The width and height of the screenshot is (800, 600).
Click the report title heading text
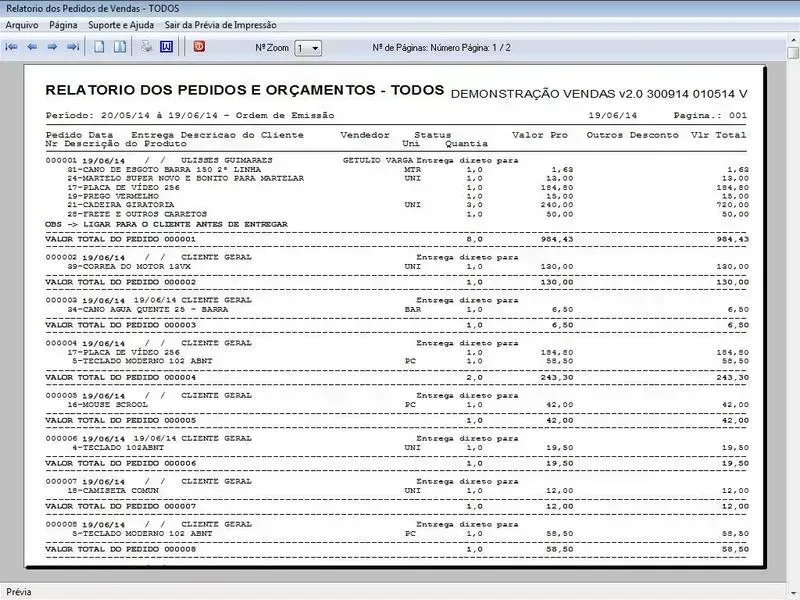(x=245, y=90)
